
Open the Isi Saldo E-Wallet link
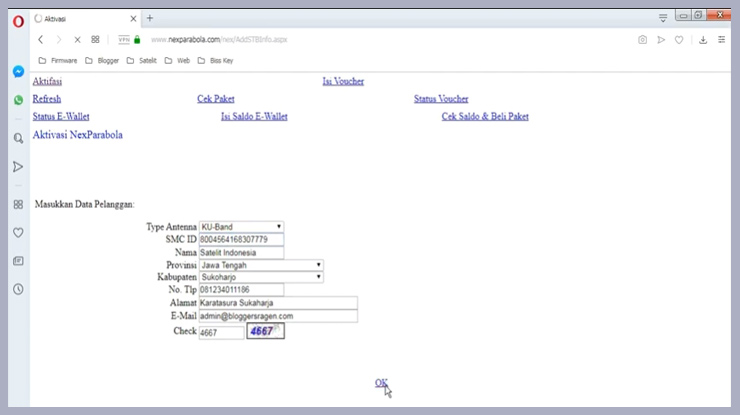pyautogui.click(x=254, y=116)
